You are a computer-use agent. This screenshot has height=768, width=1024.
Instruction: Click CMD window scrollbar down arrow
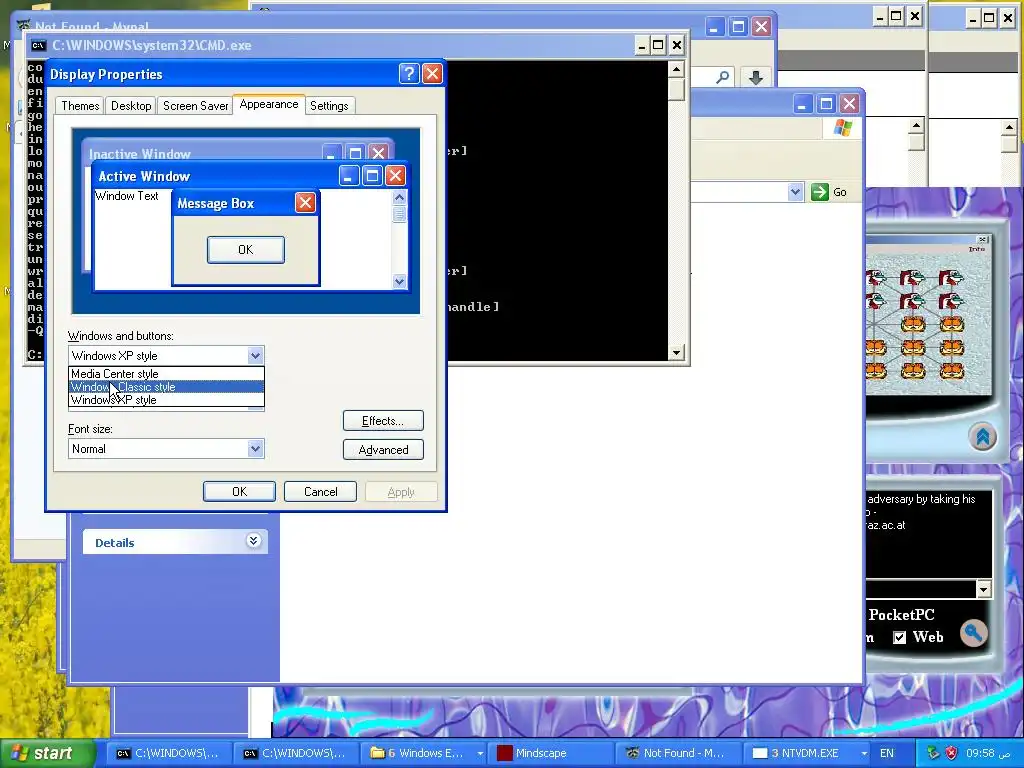(676, 353)
